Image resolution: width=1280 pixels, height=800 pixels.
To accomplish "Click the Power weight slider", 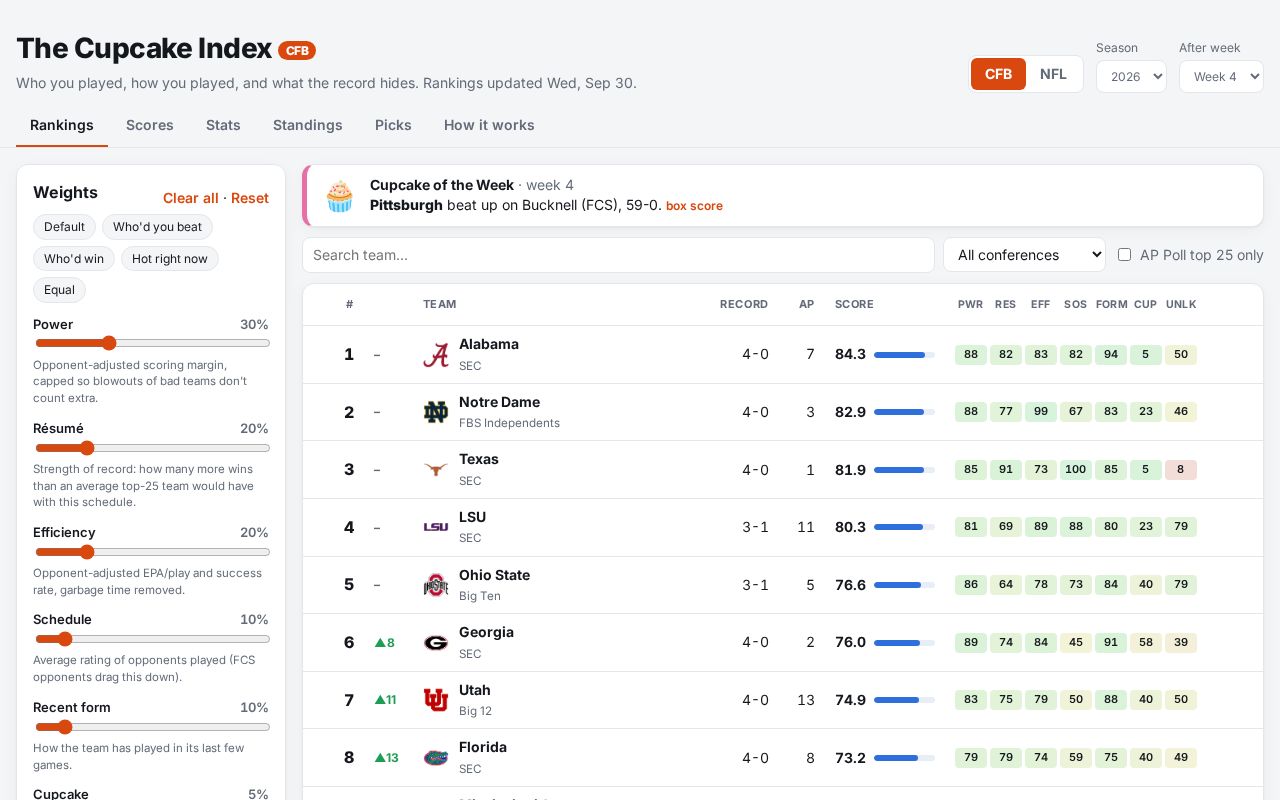I will point(152,343).
